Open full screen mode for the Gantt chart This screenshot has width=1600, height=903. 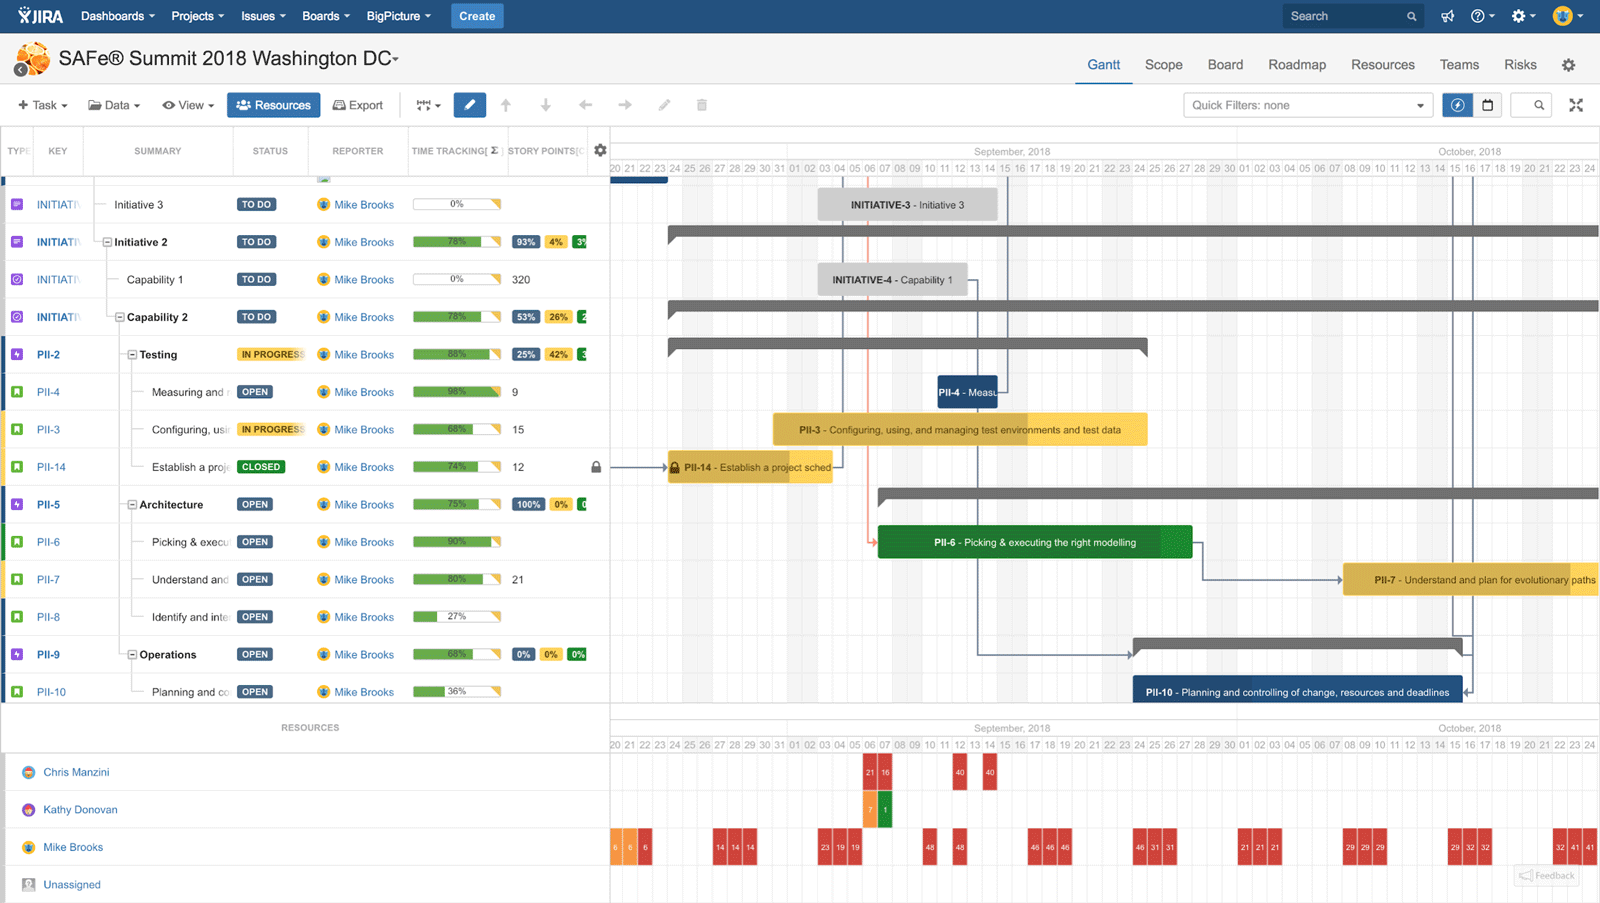pyautogui.click(x=1576, y=104)
